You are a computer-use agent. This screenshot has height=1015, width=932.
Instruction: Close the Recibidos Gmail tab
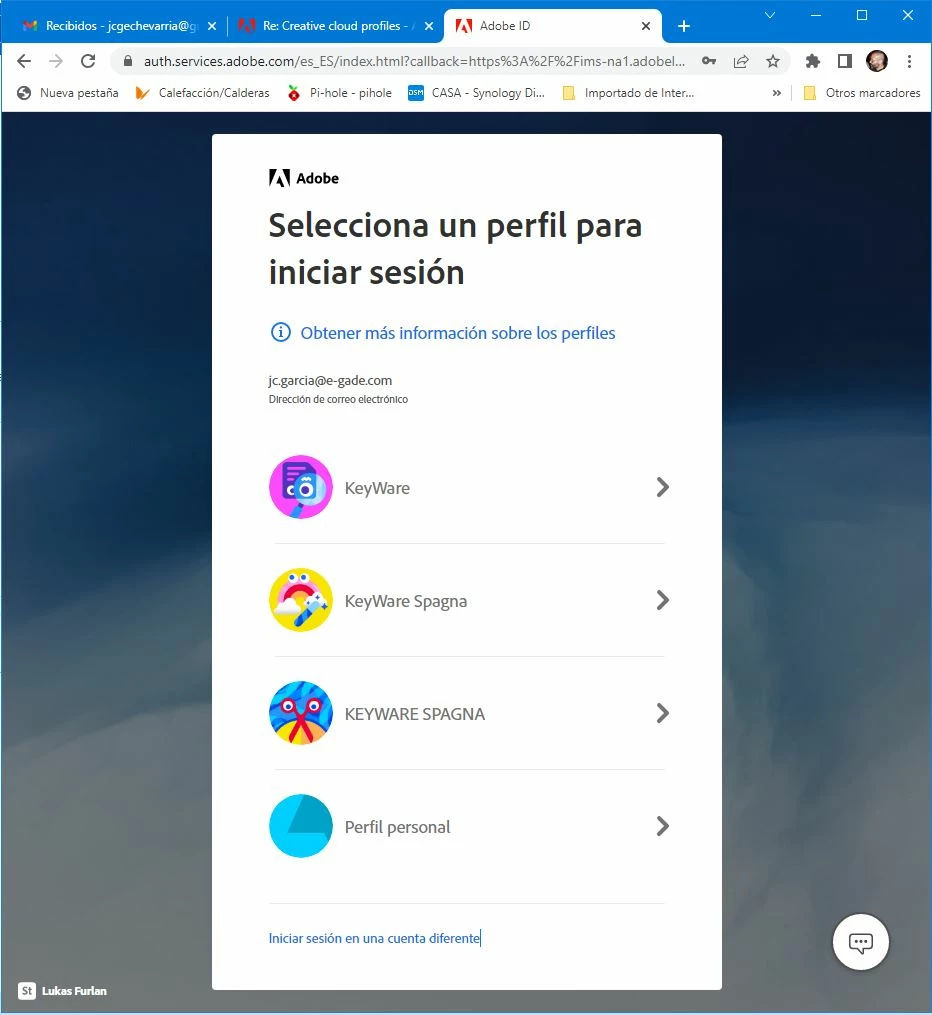point(212,26)
